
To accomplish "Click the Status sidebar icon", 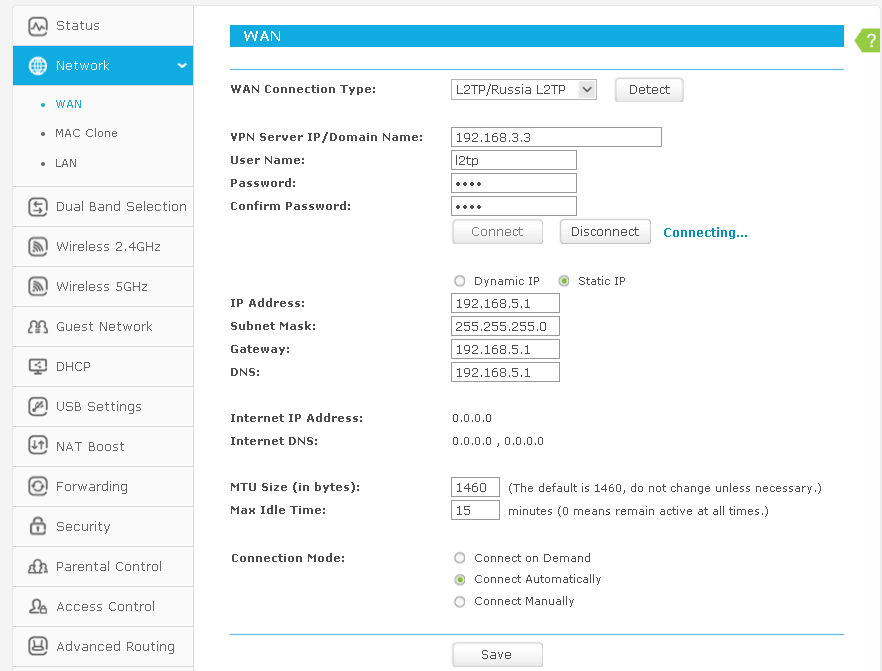I will (38, 26).
